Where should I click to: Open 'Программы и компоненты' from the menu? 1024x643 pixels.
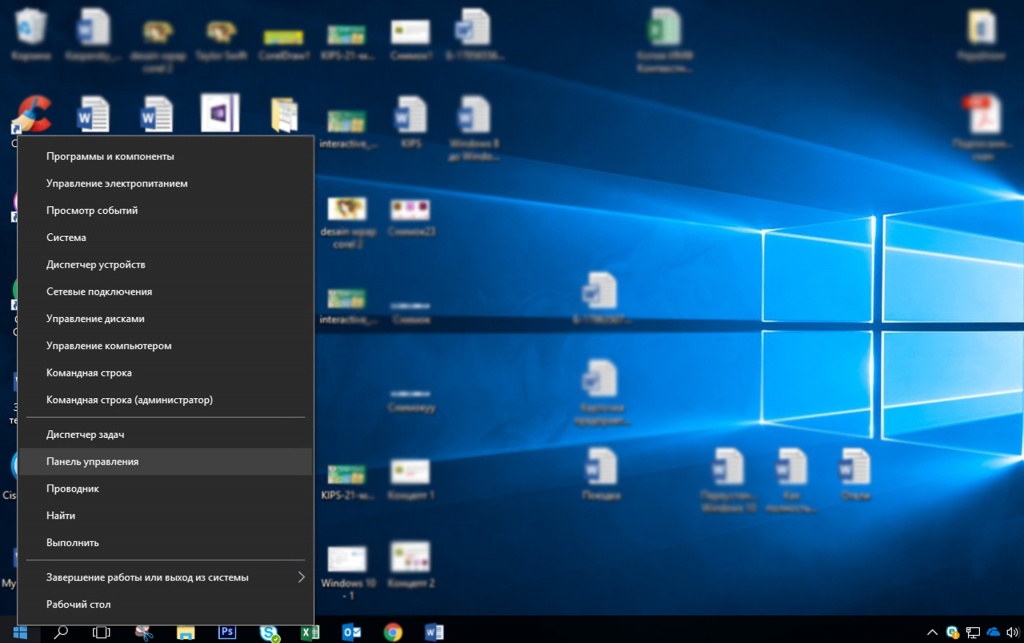click(x=166, y=156)
